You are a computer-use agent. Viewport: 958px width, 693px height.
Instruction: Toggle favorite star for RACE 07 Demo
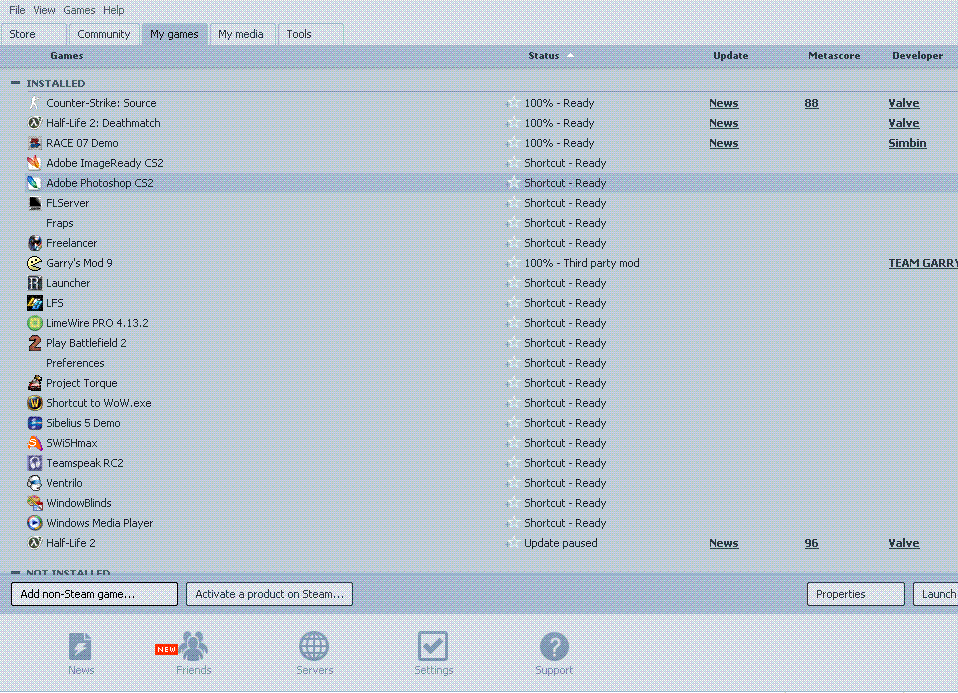click(513, 143)
